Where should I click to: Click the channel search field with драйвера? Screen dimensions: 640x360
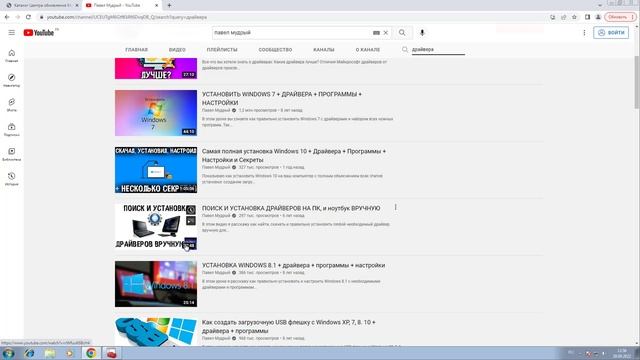(438, 49)
